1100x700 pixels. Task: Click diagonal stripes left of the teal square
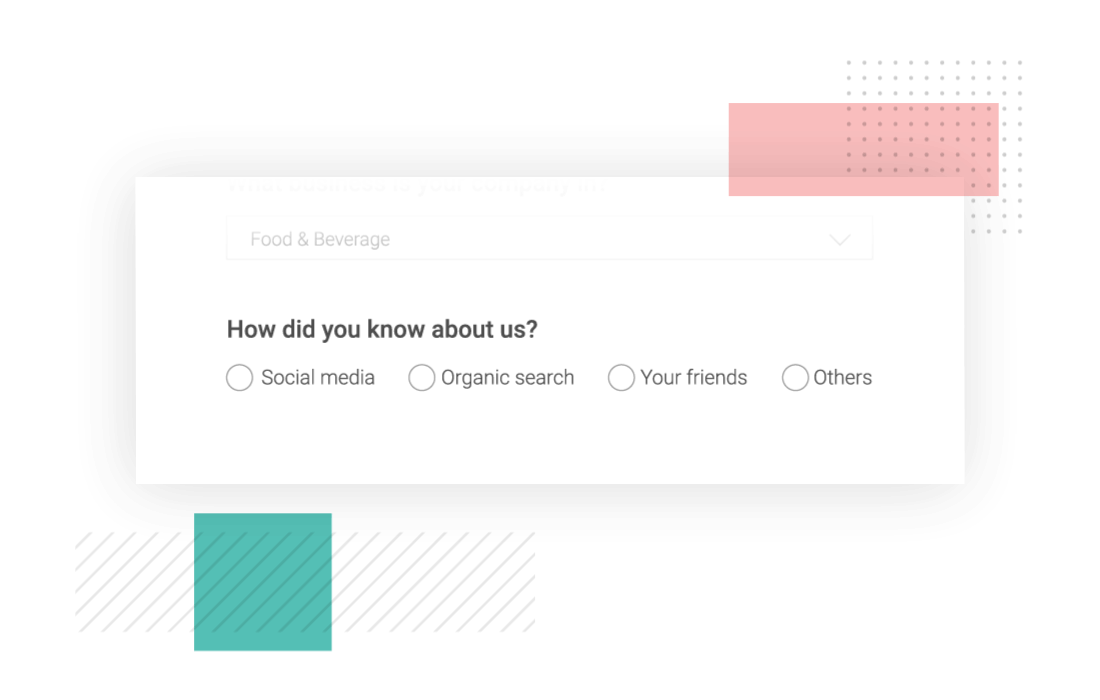135,581
